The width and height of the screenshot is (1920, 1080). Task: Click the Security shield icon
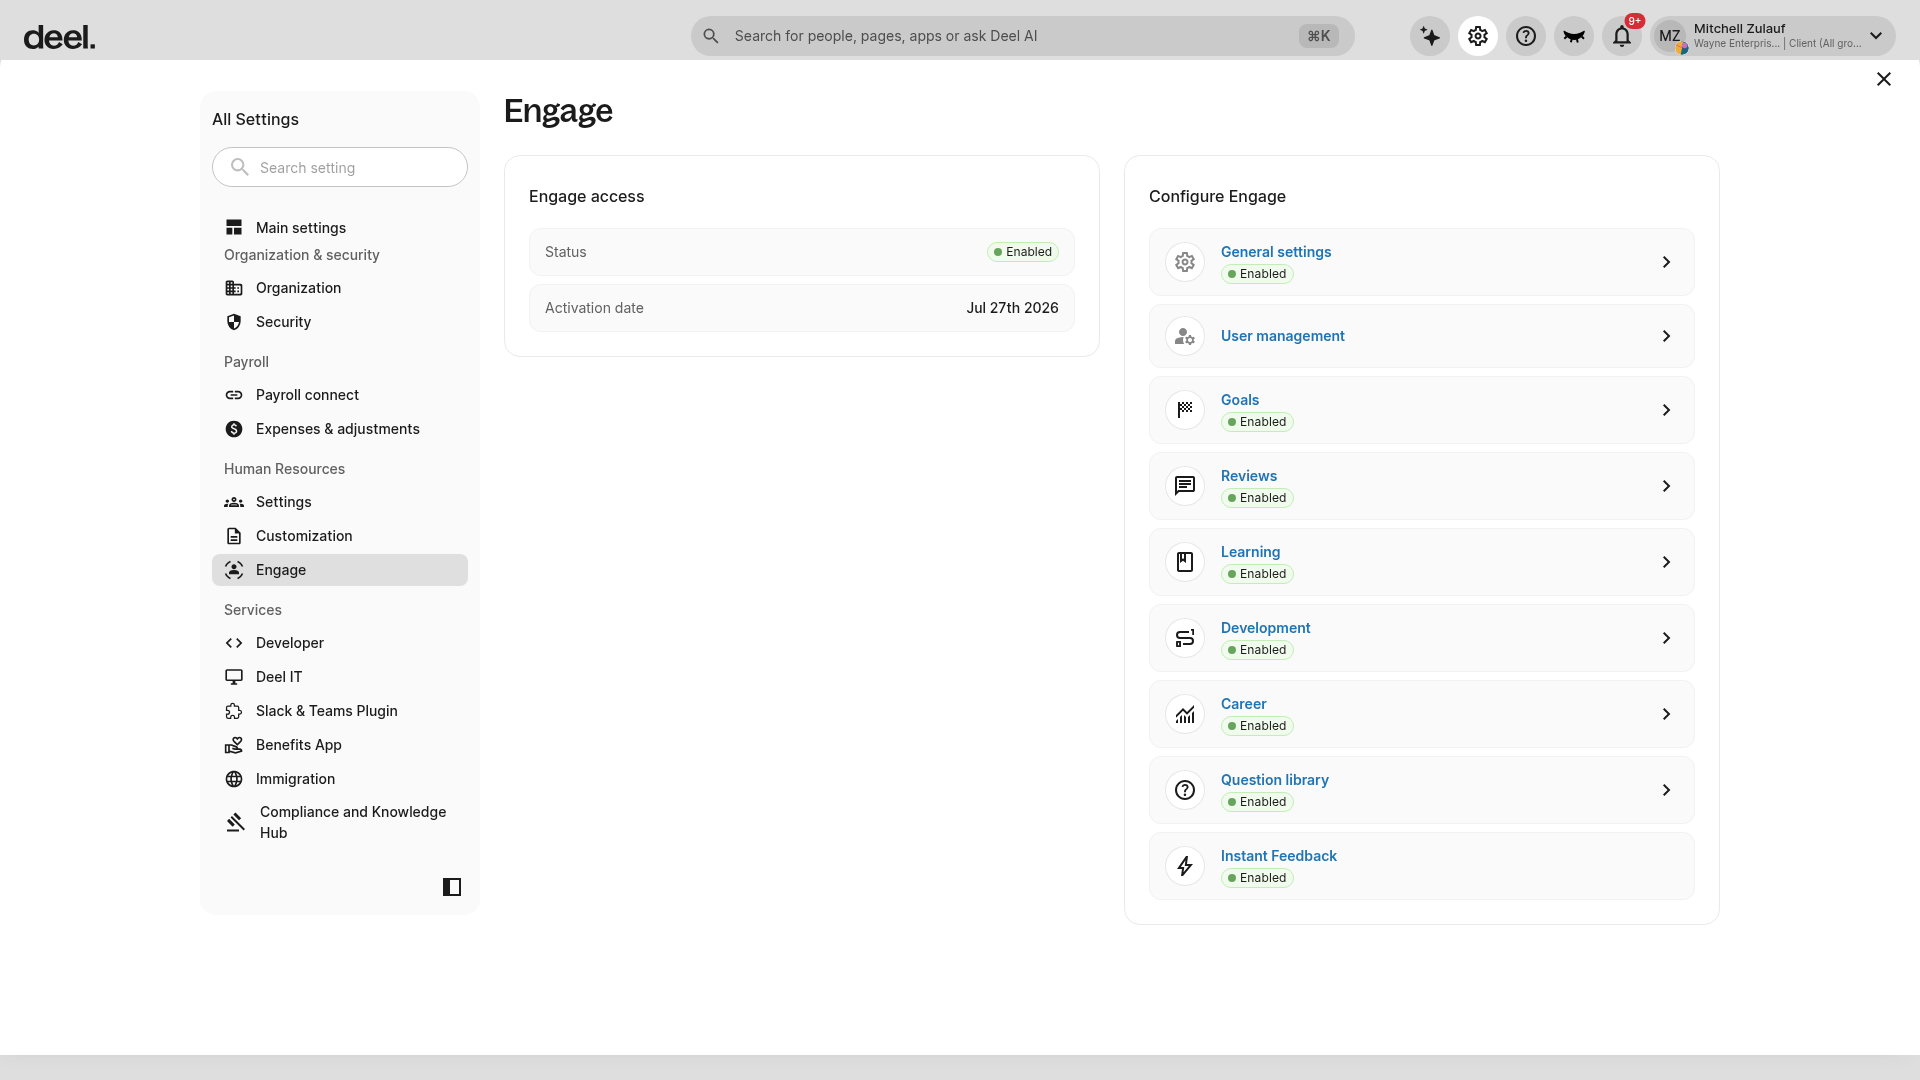(234, 322)
